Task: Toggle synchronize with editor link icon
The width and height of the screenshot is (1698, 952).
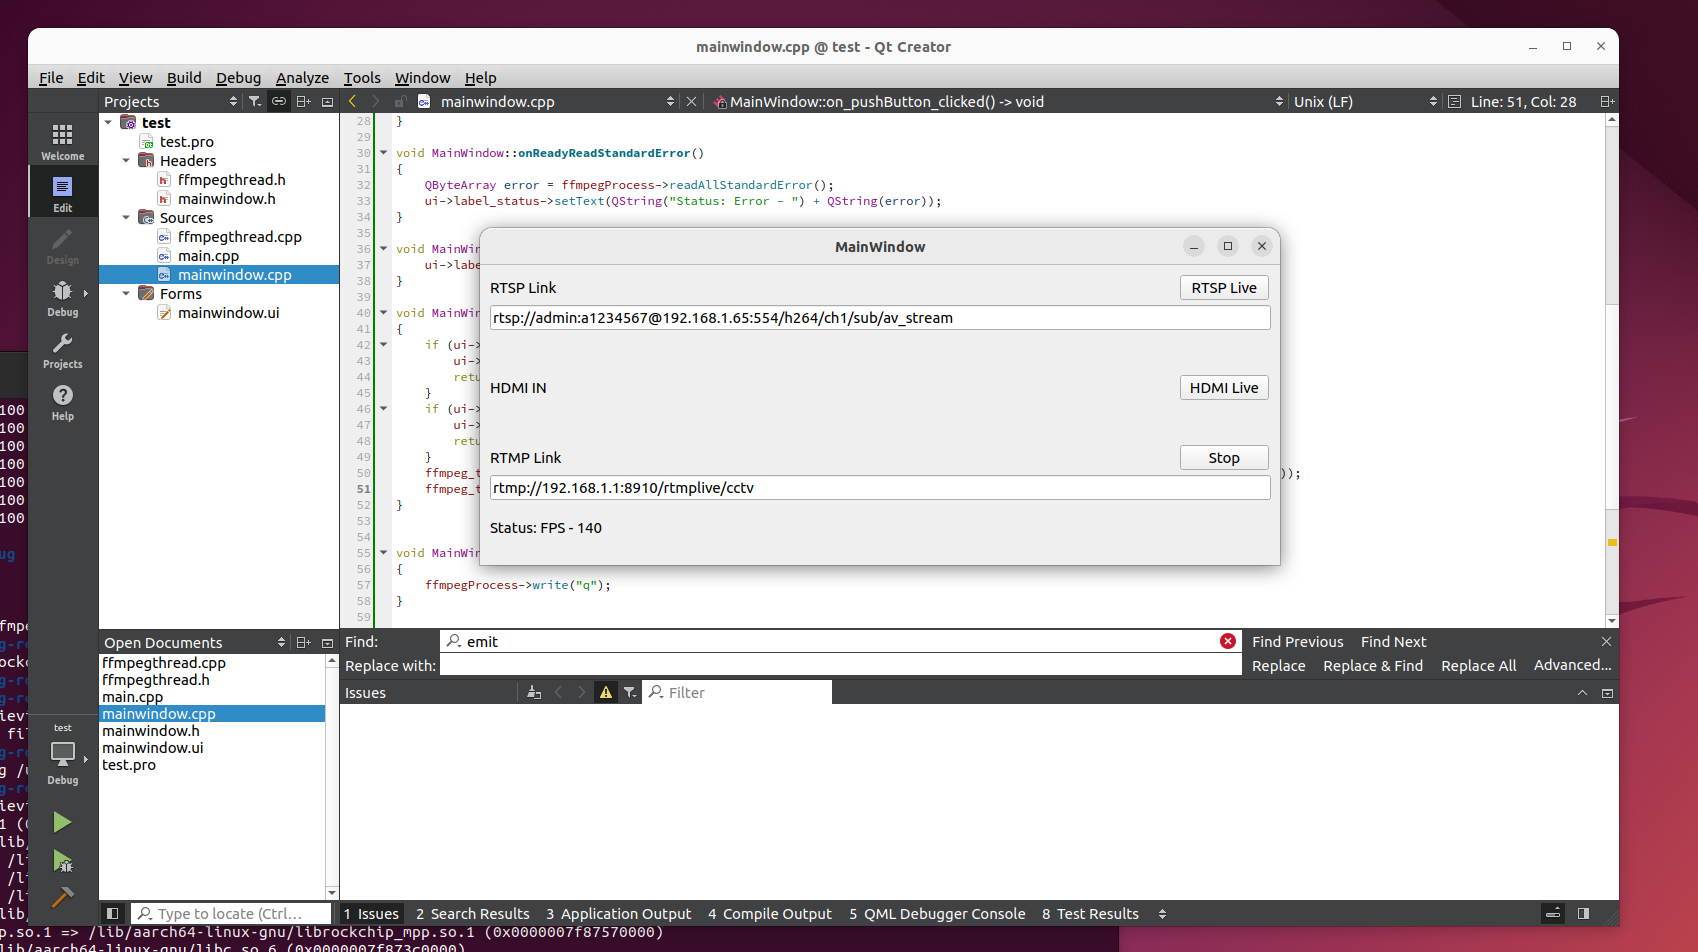Action: [x=279, y=101]
